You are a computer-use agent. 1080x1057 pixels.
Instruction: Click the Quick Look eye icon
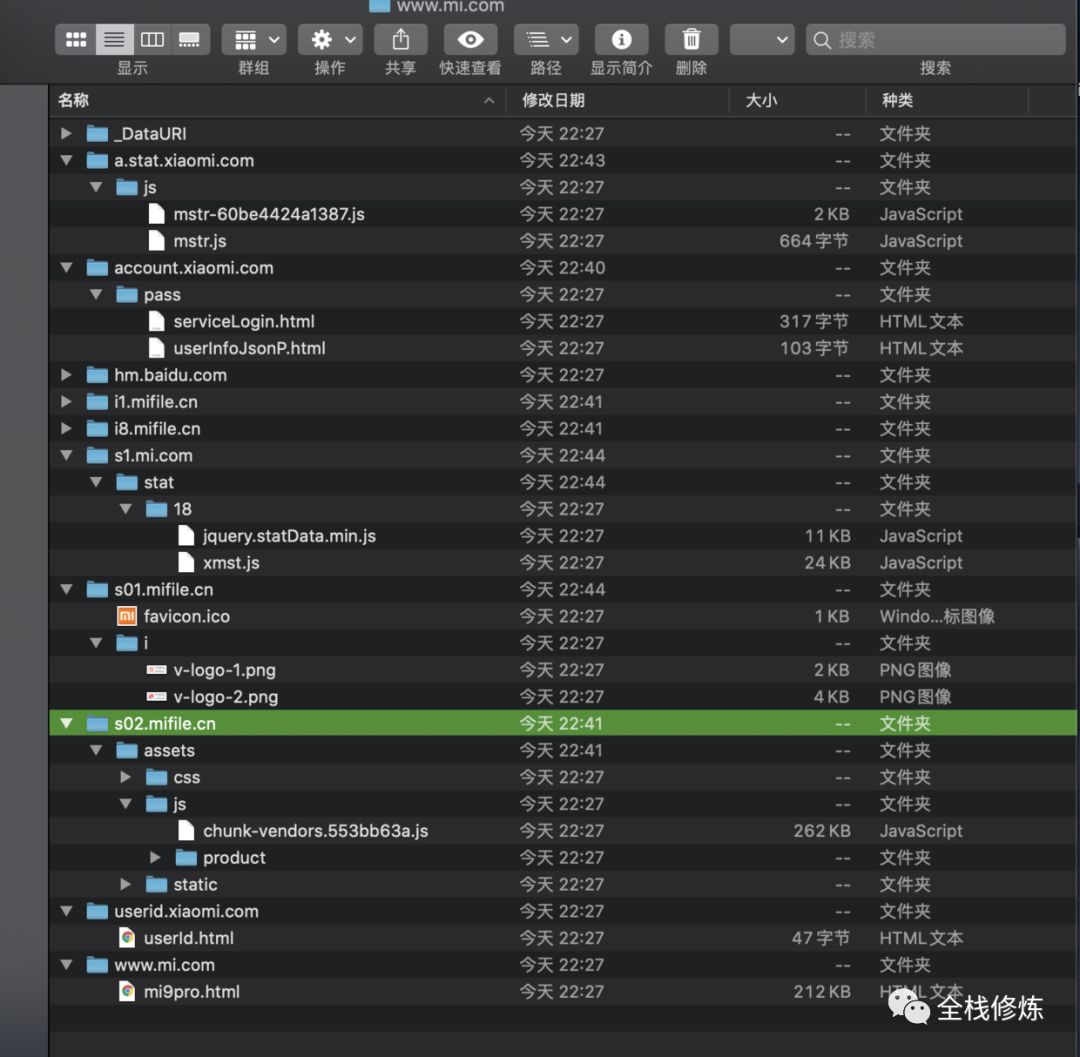[x=470, y=40]
